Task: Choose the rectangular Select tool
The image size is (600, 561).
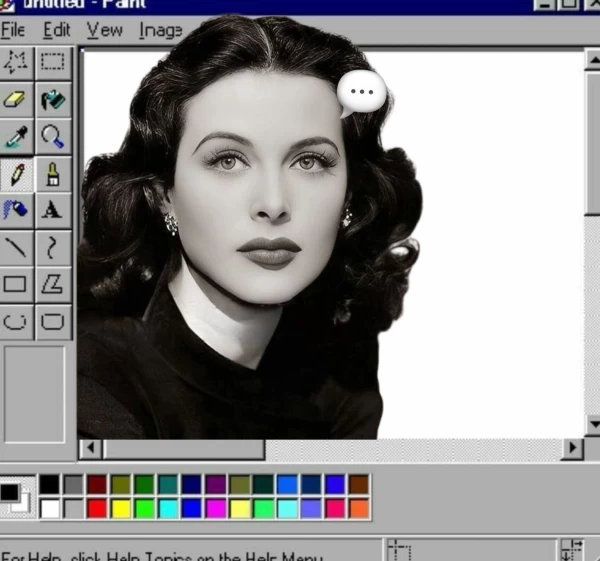Action: 53,62
